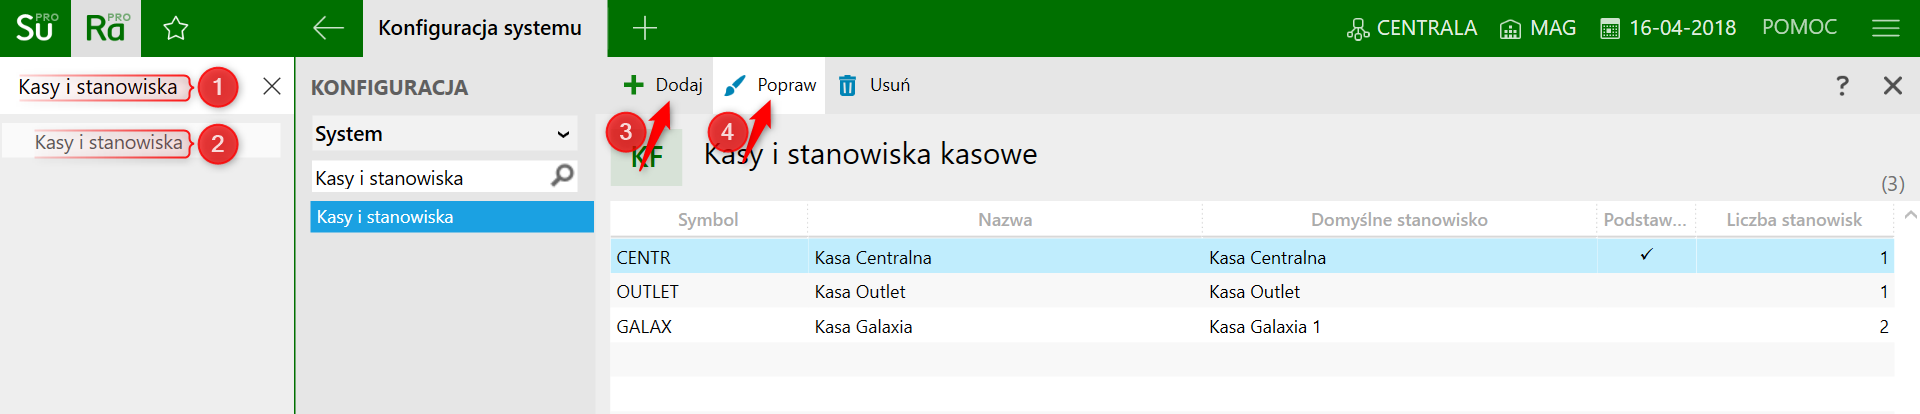Go back using the left arrow
The image size is (1920, 414).
coord(328,28)
